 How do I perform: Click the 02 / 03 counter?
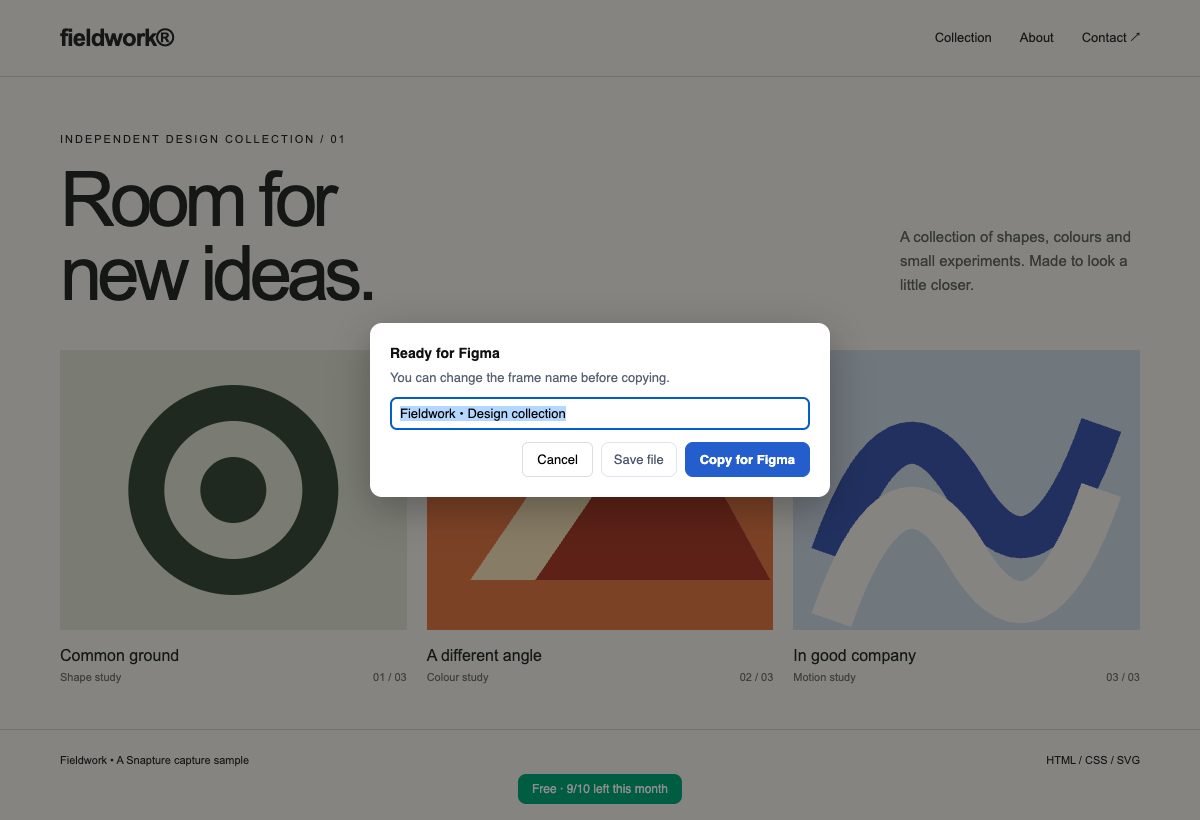click(x=756, y=677)
